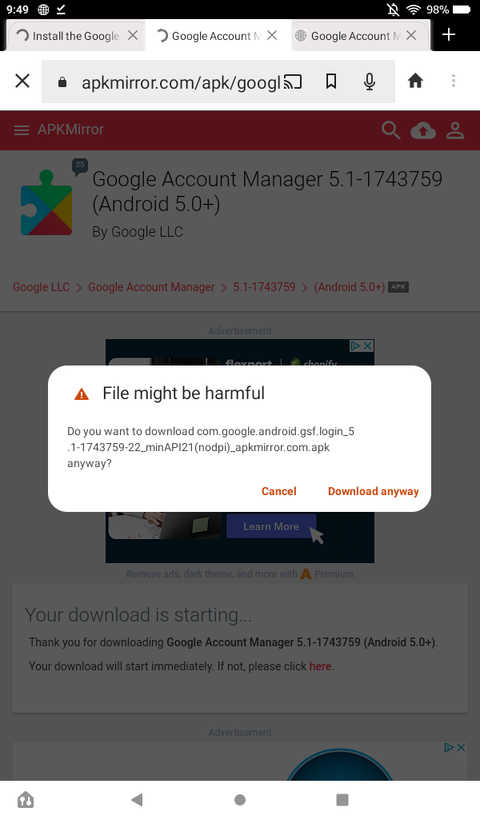Tap Google Account Manager breadcrumb link

click(151, 287)
